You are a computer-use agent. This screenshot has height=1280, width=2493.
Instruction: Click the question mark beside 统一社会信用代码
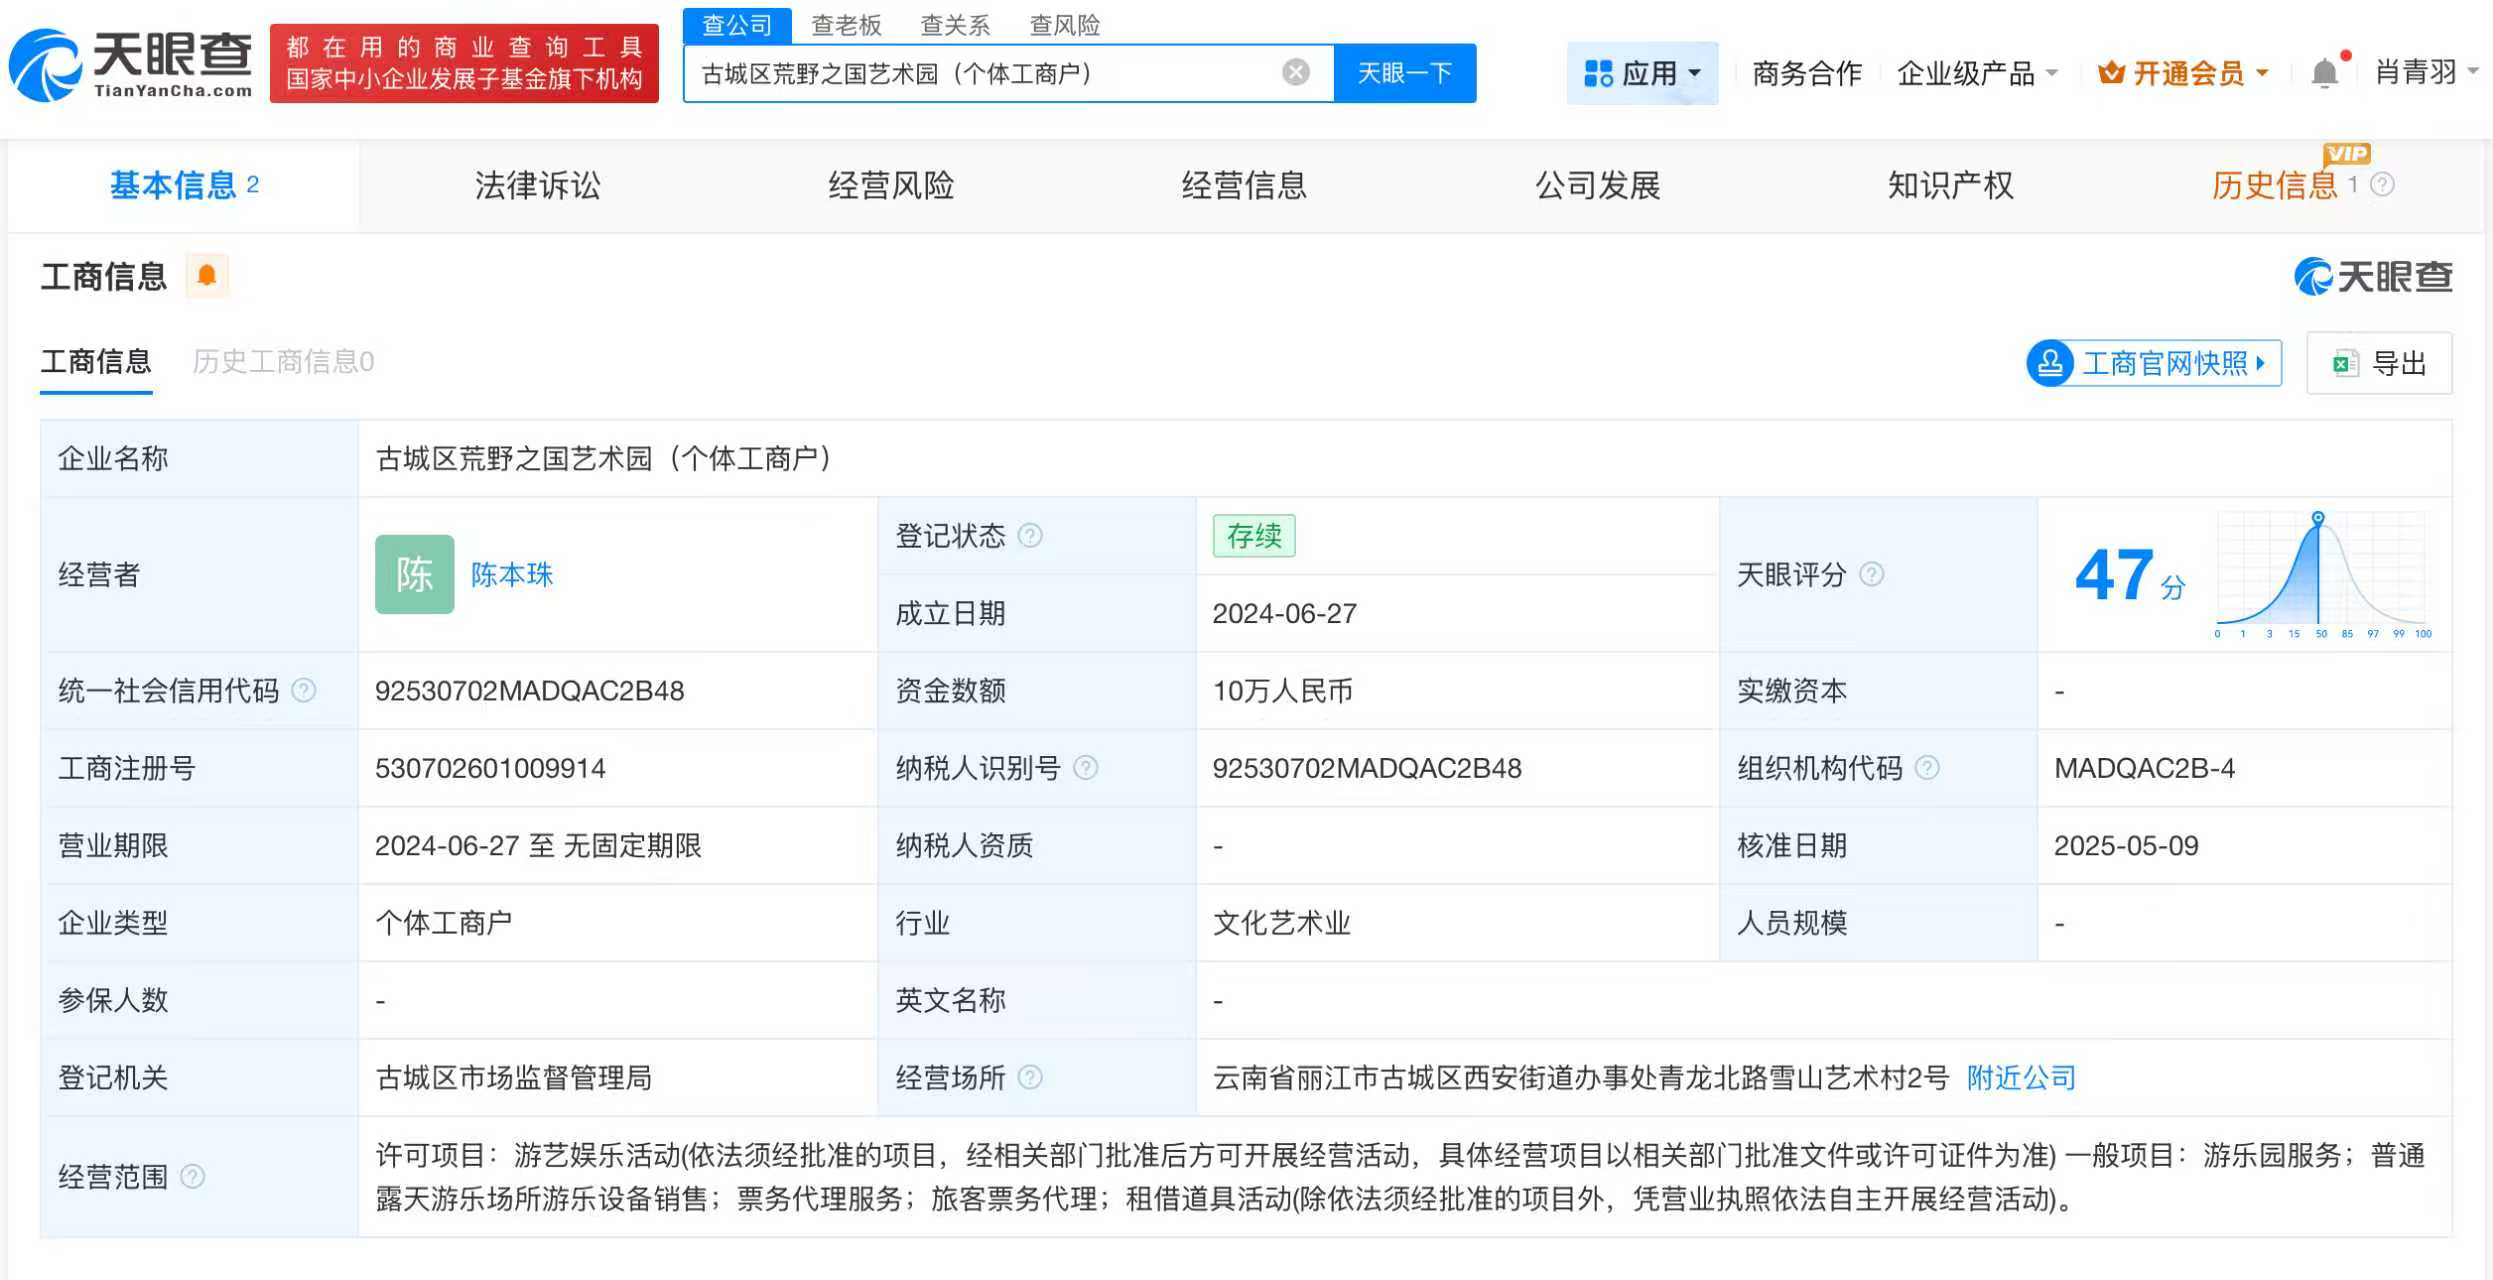tap(304, 690)
